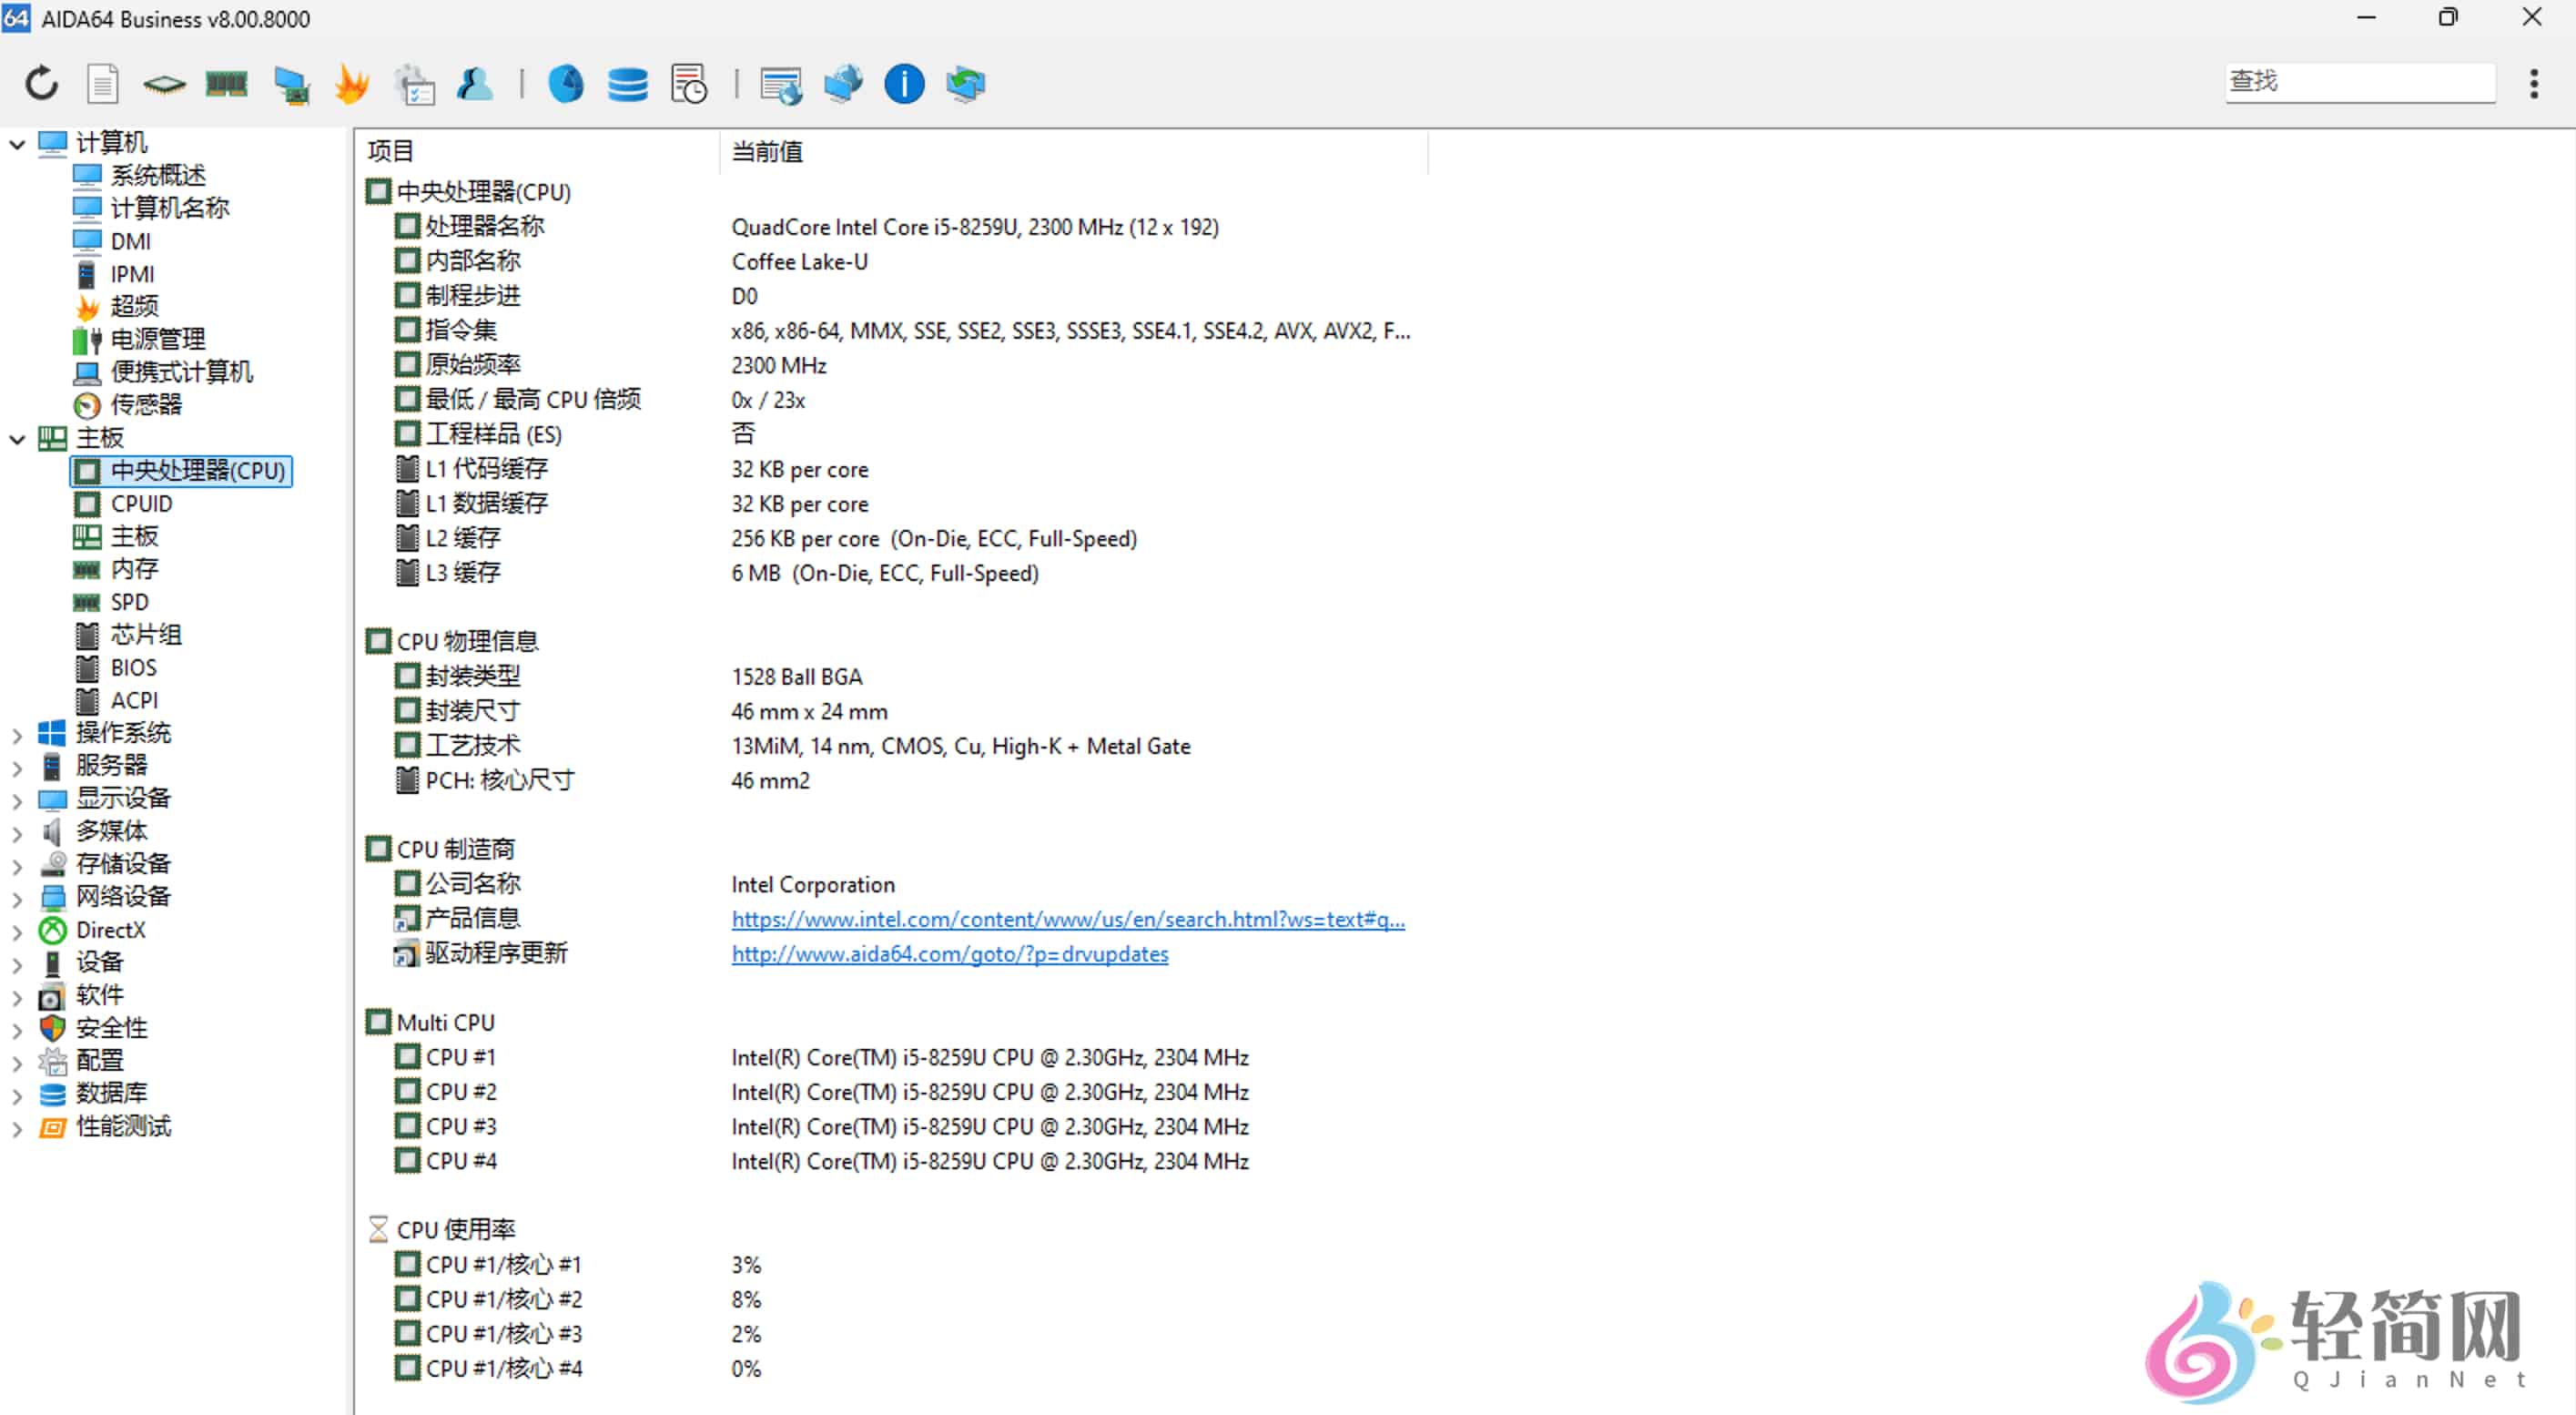Click the refresh toolbar icon

point(41,83)
